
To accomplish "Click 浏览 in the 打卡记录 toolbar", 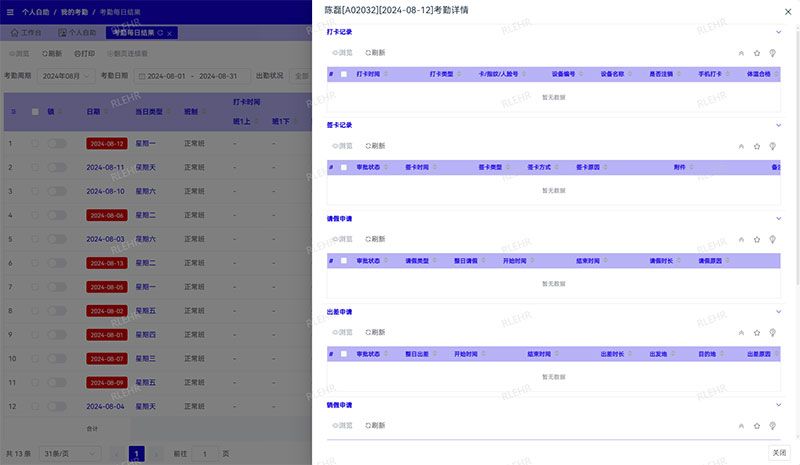I will tap(342, 53).
